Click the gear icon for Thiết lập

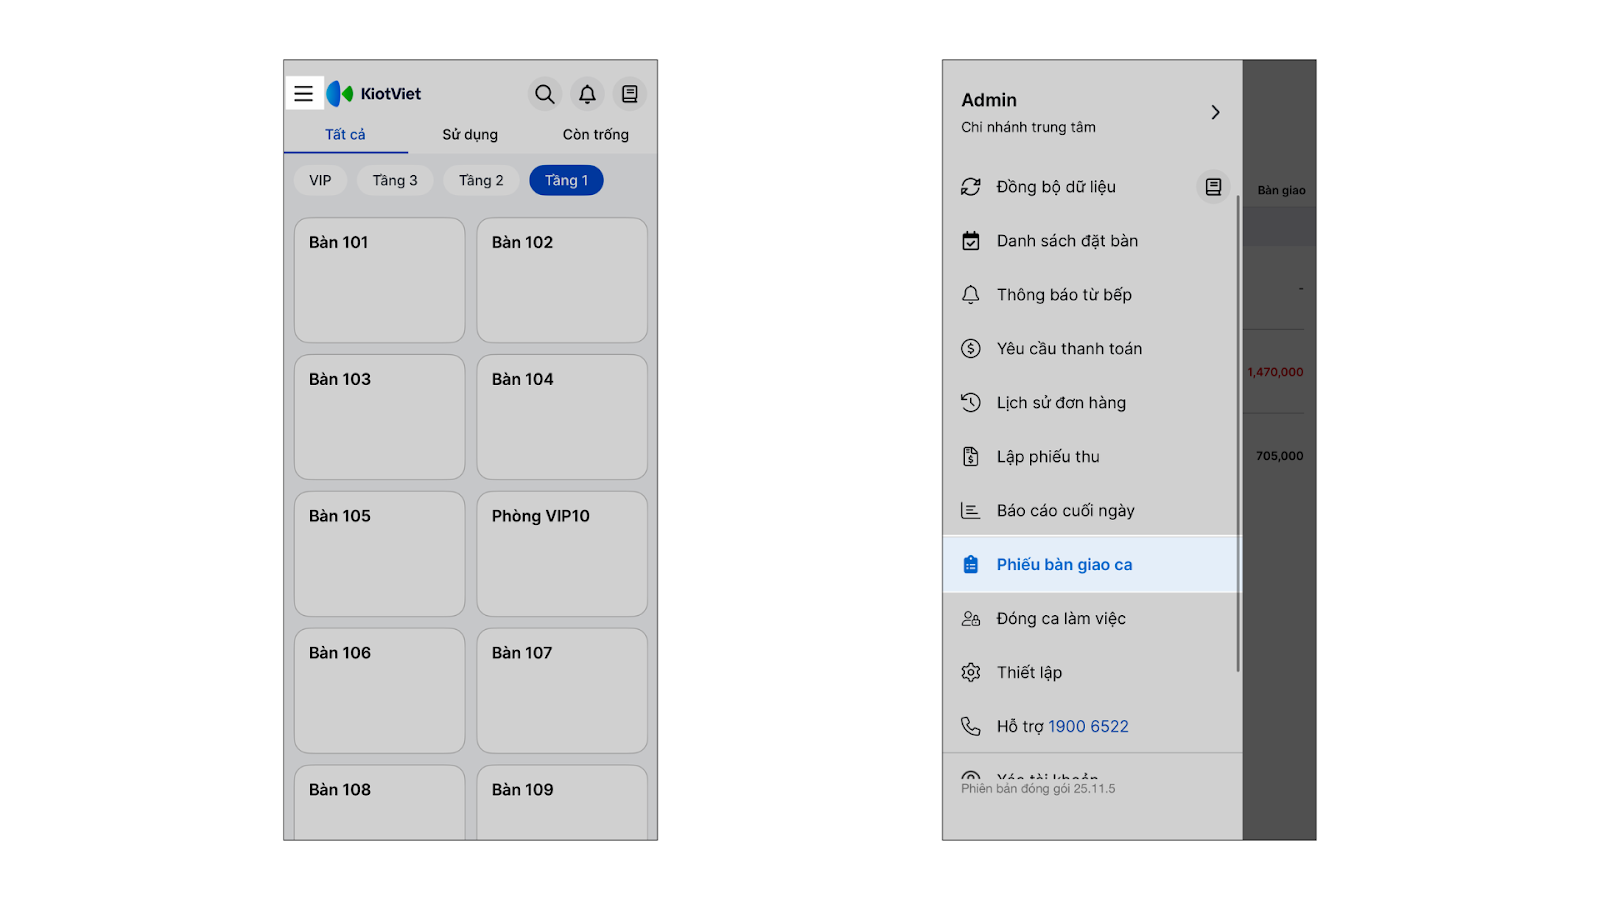(971, 673)
